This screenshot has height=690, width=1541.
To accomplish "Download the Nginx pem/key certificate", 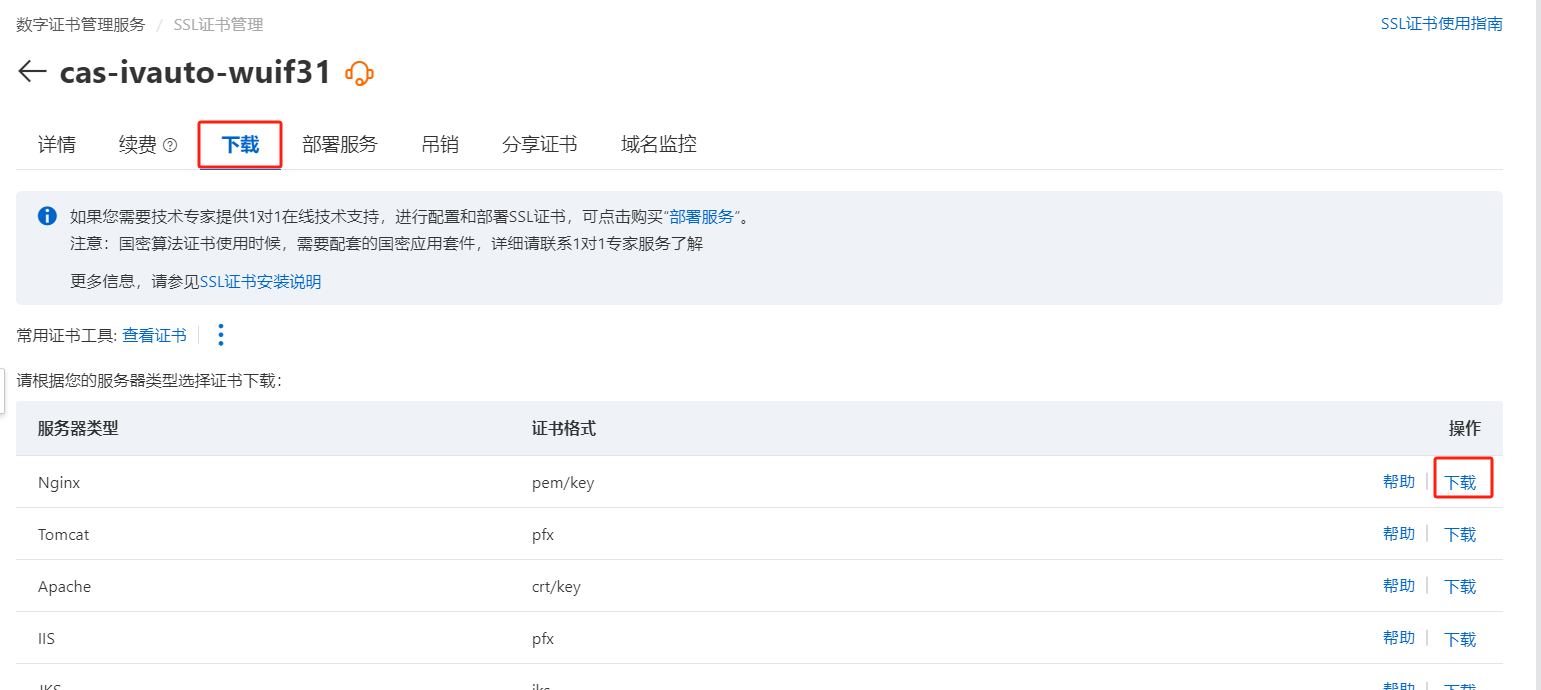I will coord(1460,482).
